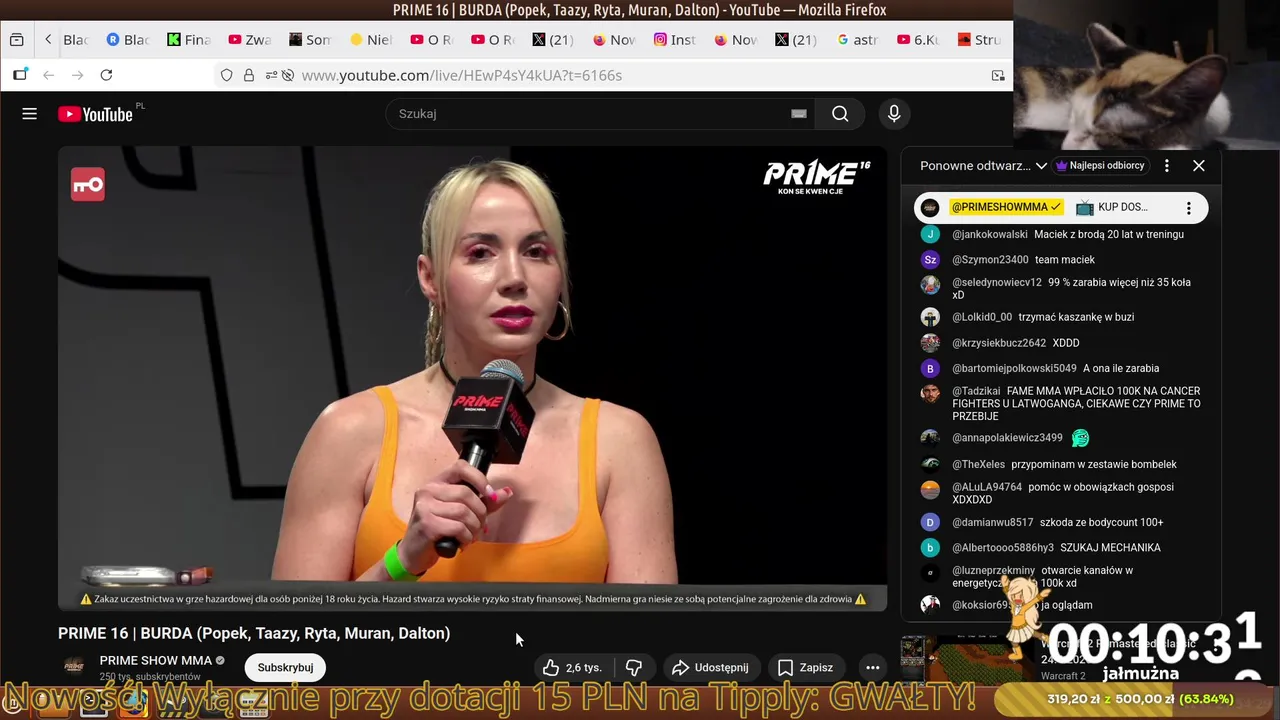
Task: Switch to the astr Google browser tab
Action: (x=858, y=40)
